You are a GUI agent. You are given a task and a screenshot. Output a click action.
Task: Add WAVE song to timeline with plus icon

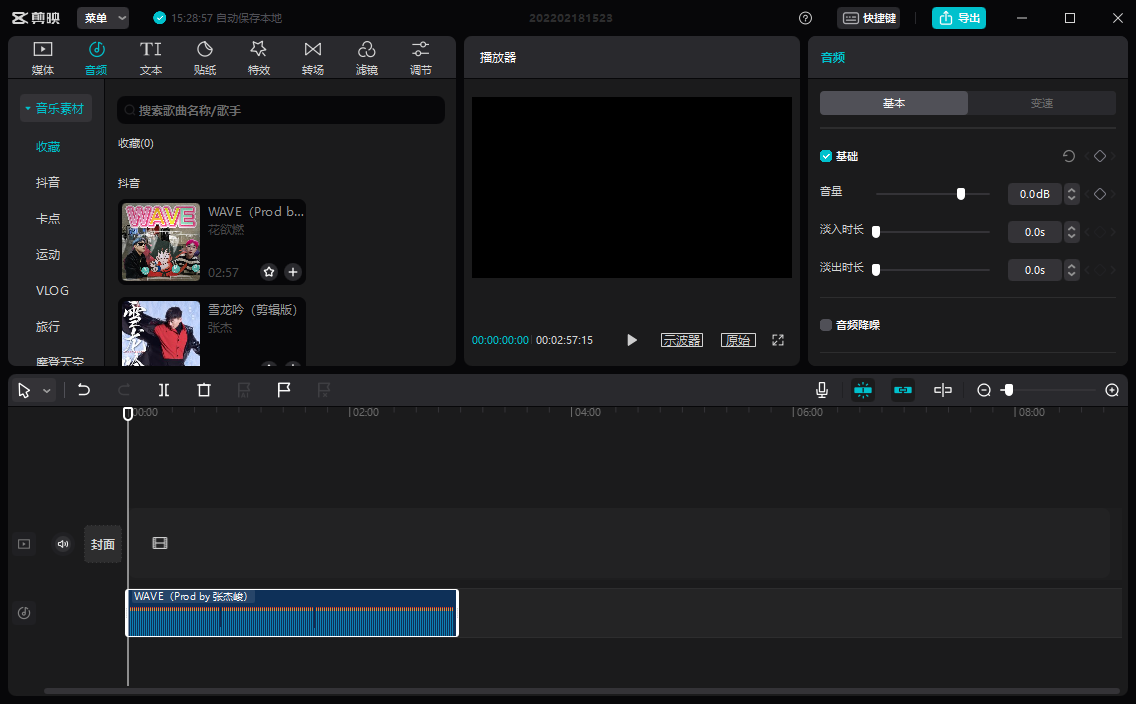(293, 272)
